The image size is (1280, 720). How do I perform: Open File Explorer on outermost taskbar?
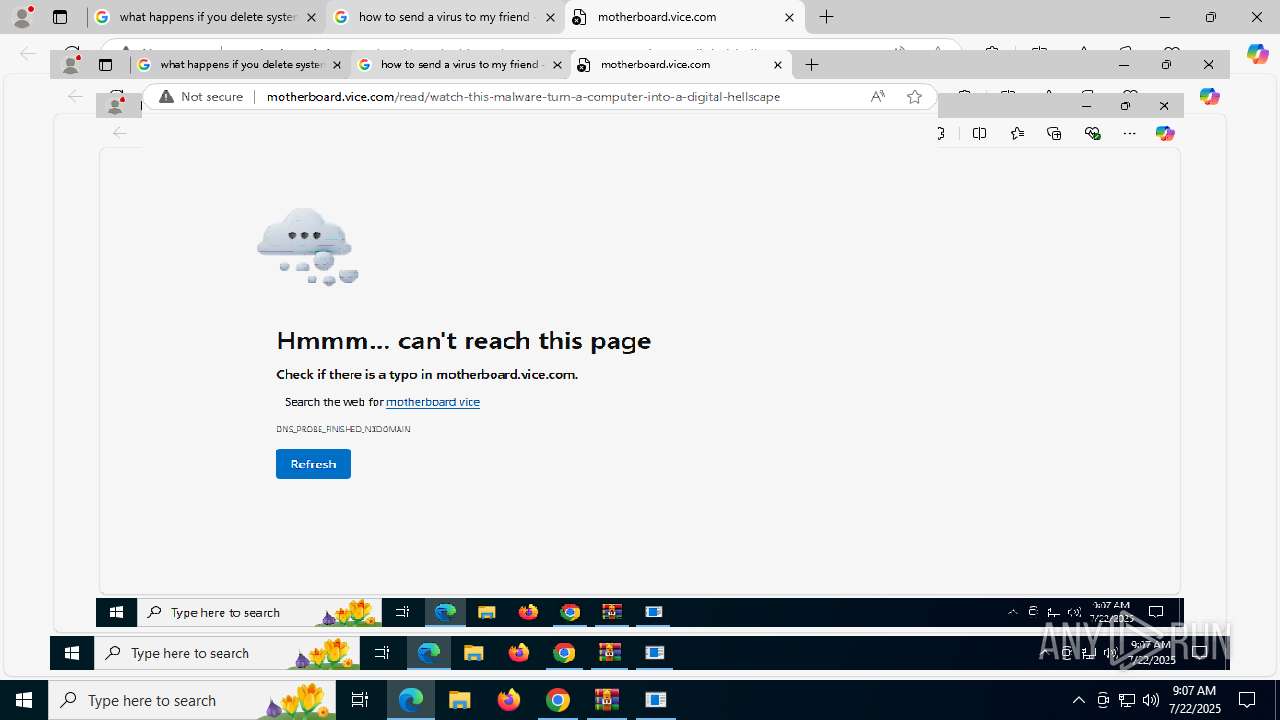point(460,700)
